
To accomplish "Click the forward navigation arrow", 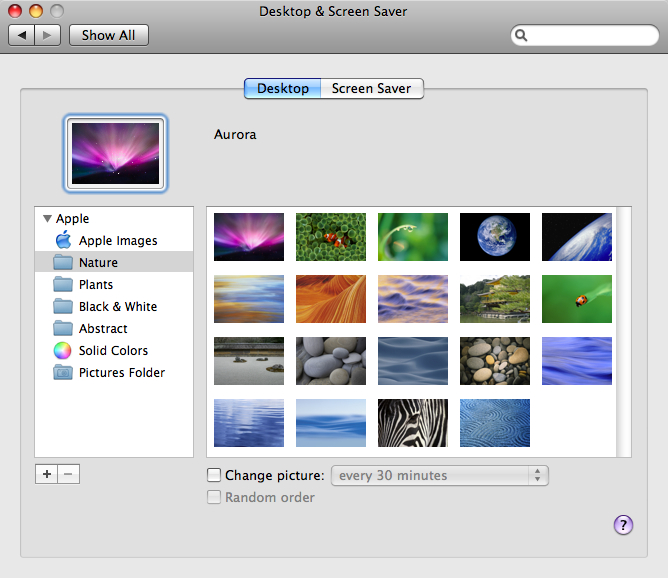I will [47, 35].
